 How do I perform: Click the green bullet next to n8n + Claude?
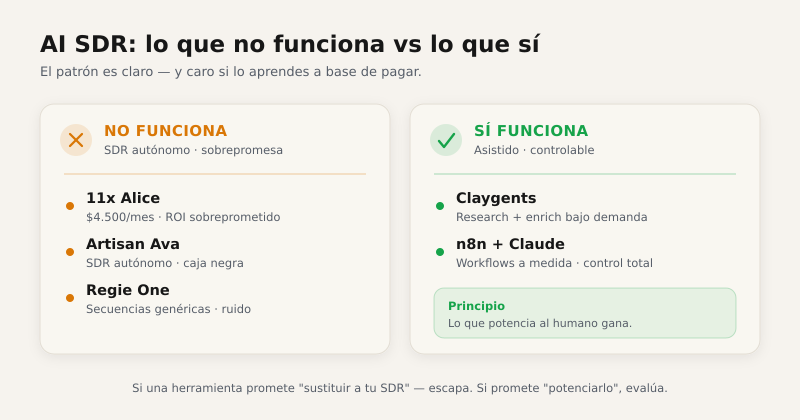coord(440,252)
